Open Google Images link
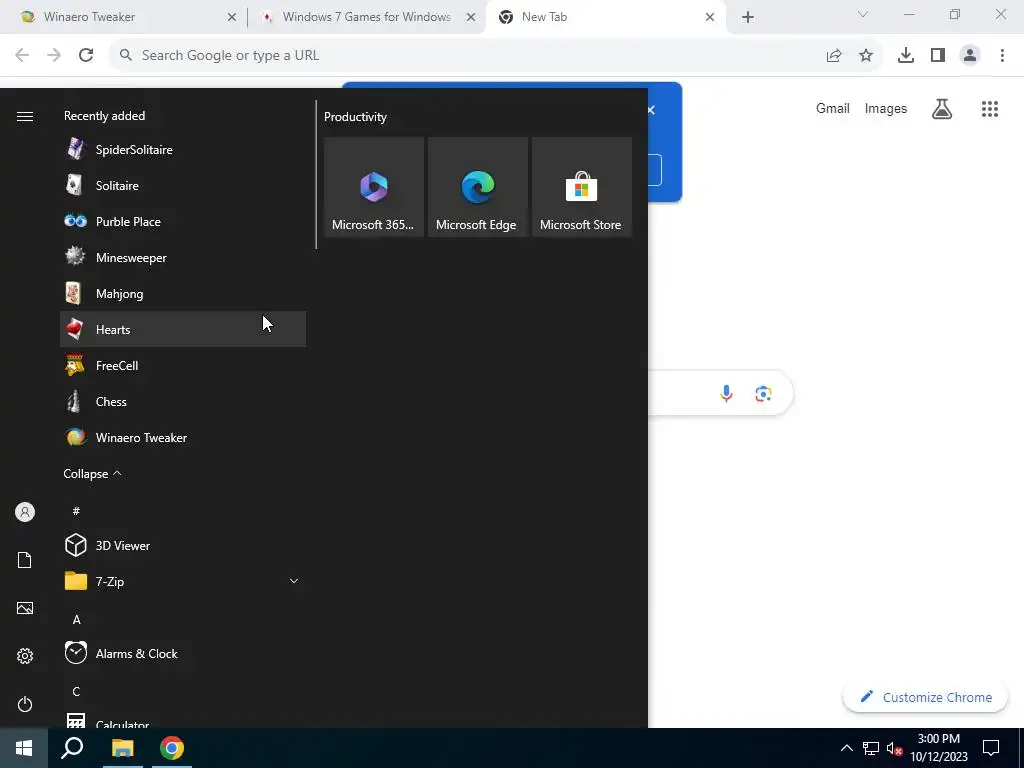The height and width of the screenshot is (768, 1024). click(x=886, y=108)
